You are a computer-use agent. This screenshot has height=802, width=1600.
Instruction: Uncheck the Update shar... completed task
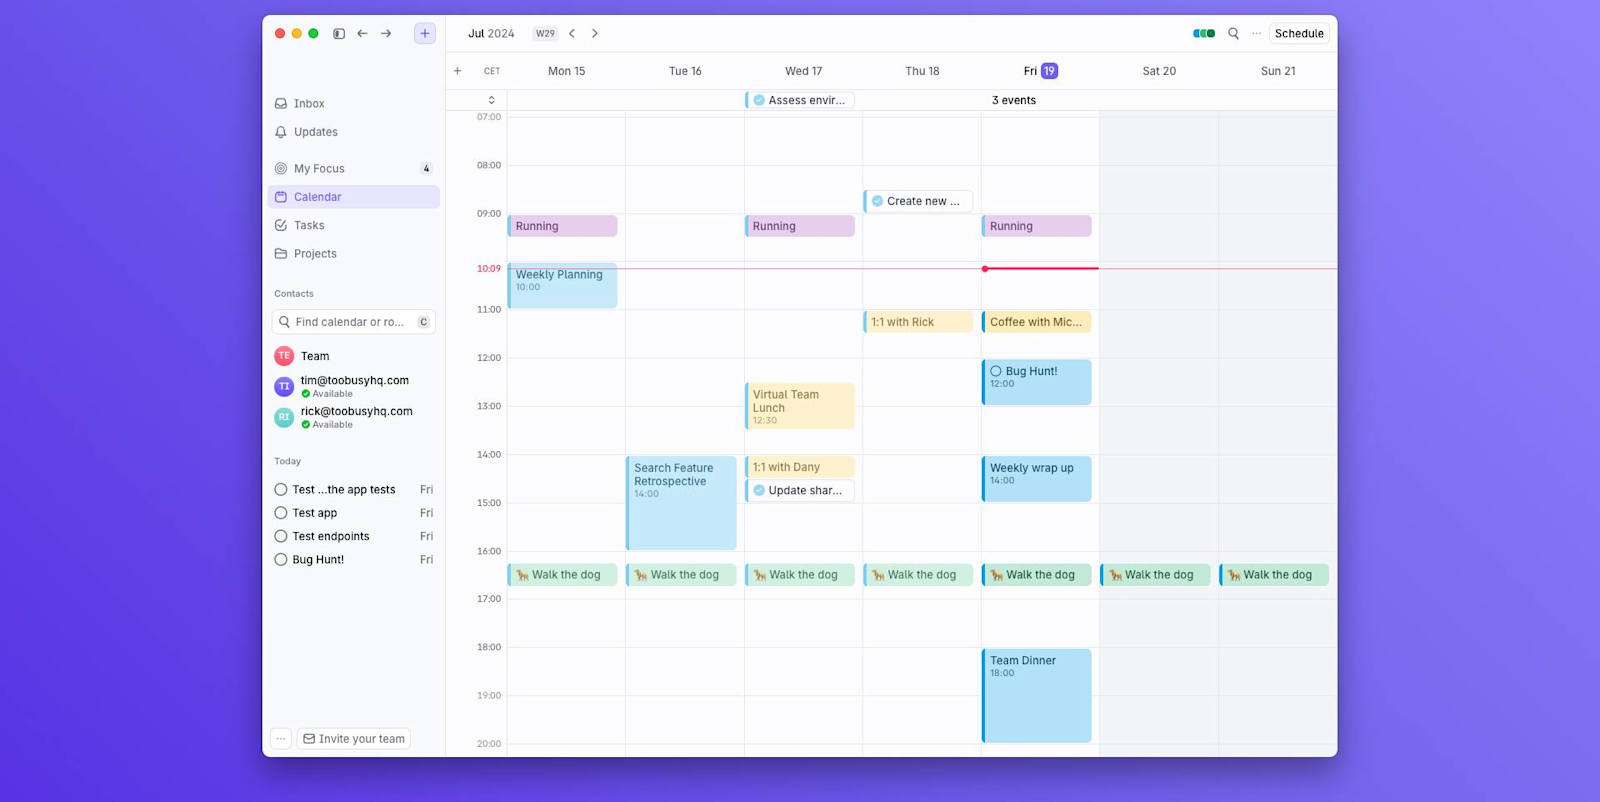pos(759,490)
